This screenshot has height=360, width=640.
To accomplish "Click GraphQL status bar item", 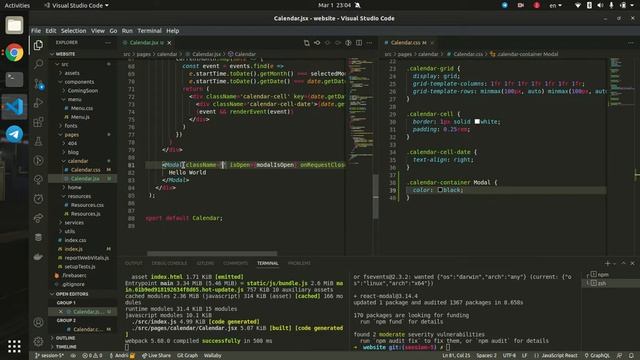I will click(x=597, y=356).
